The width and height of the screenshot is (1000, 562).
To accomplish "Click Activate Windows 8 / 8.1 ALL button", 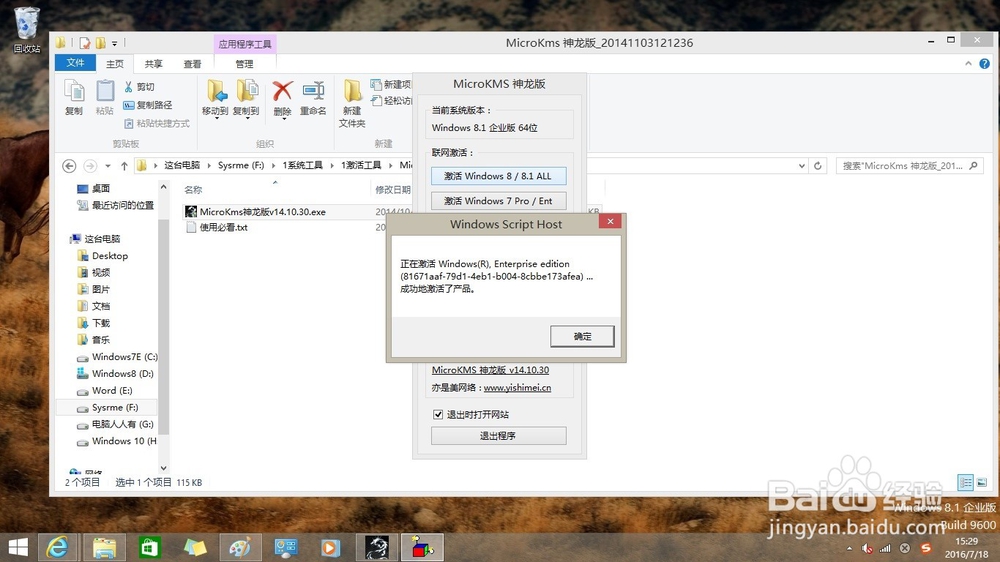I will point(498,176).
